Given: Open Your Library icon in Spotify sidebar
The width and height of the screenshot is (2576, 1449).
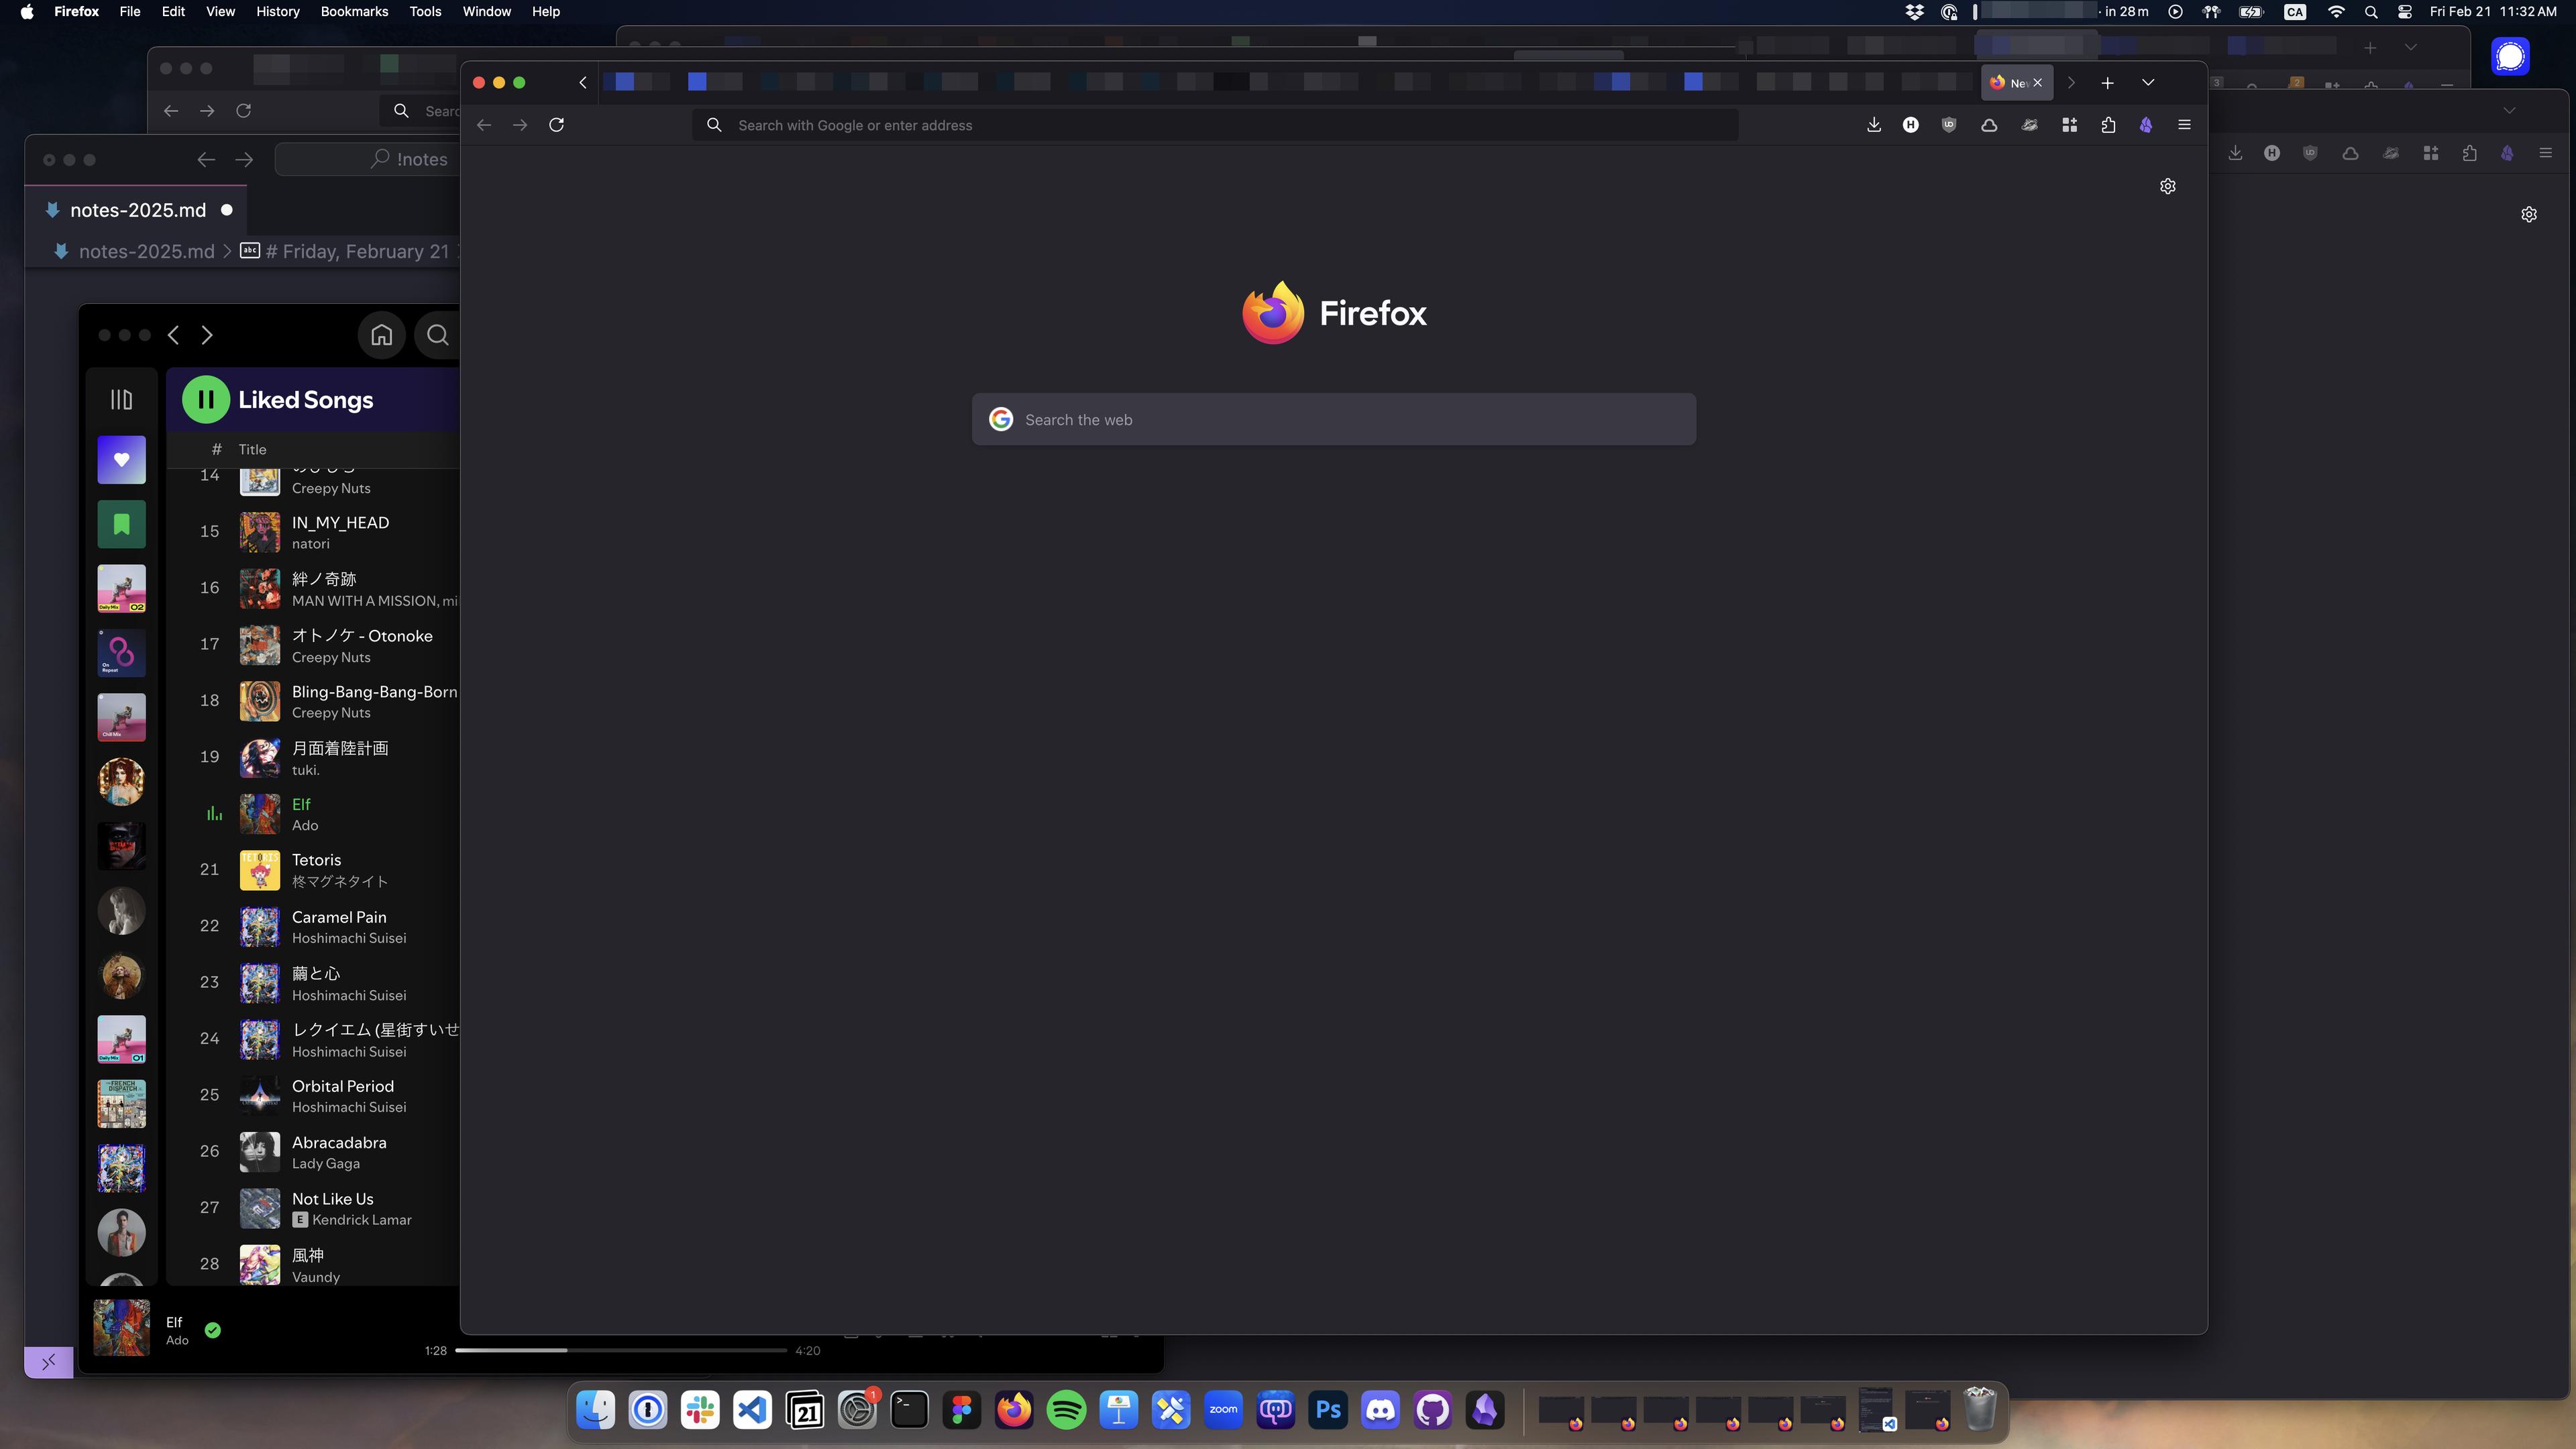Looking at the screenshot, I should (x=121, y=400).
